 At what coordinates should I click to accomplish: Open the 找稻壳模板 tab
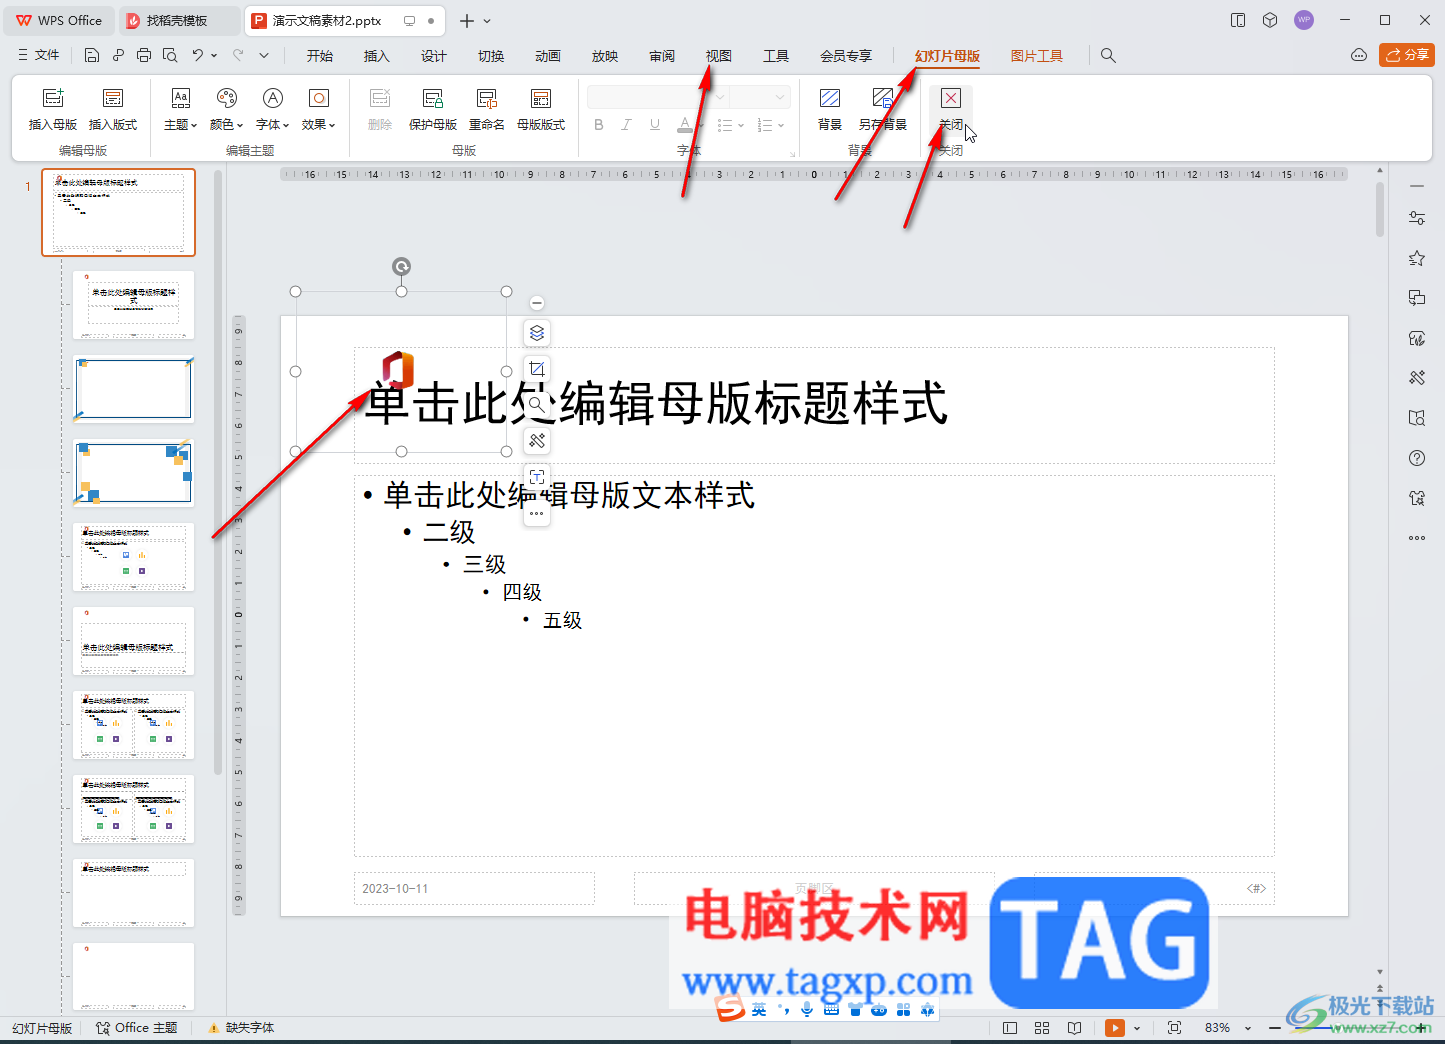pyautogui.click(x=180, y=20)
